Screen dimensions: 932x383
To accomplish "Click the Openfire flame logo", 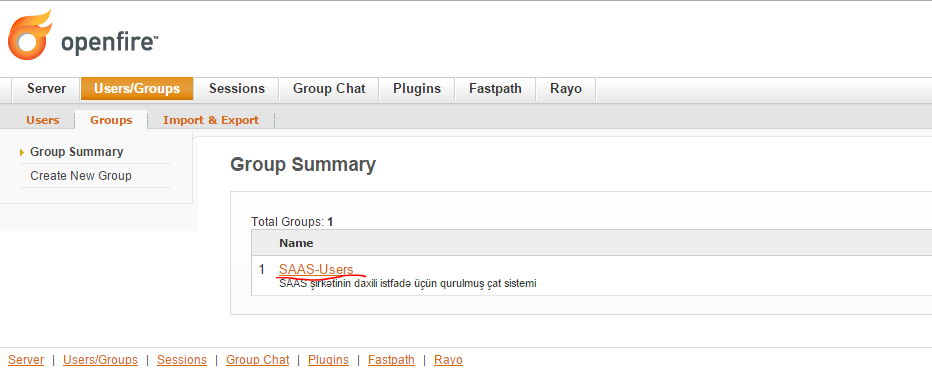I will [x=30, y=35].
